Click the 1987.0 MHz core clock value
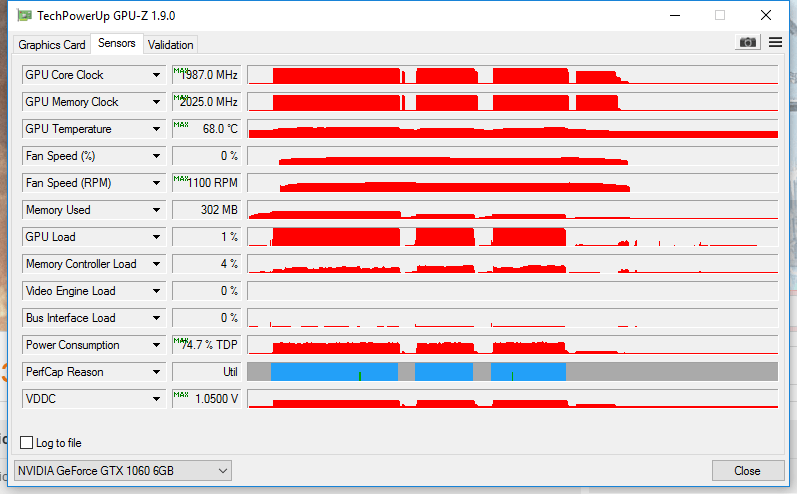 [206, 75]
